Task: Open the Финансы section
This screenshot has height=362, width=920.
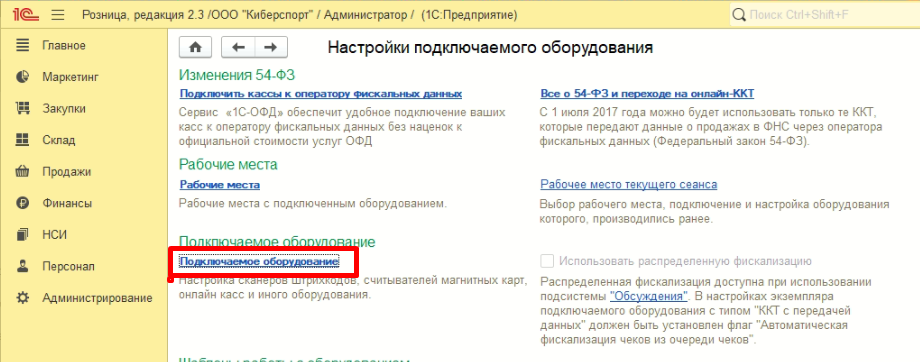Action: click(67, 204)
